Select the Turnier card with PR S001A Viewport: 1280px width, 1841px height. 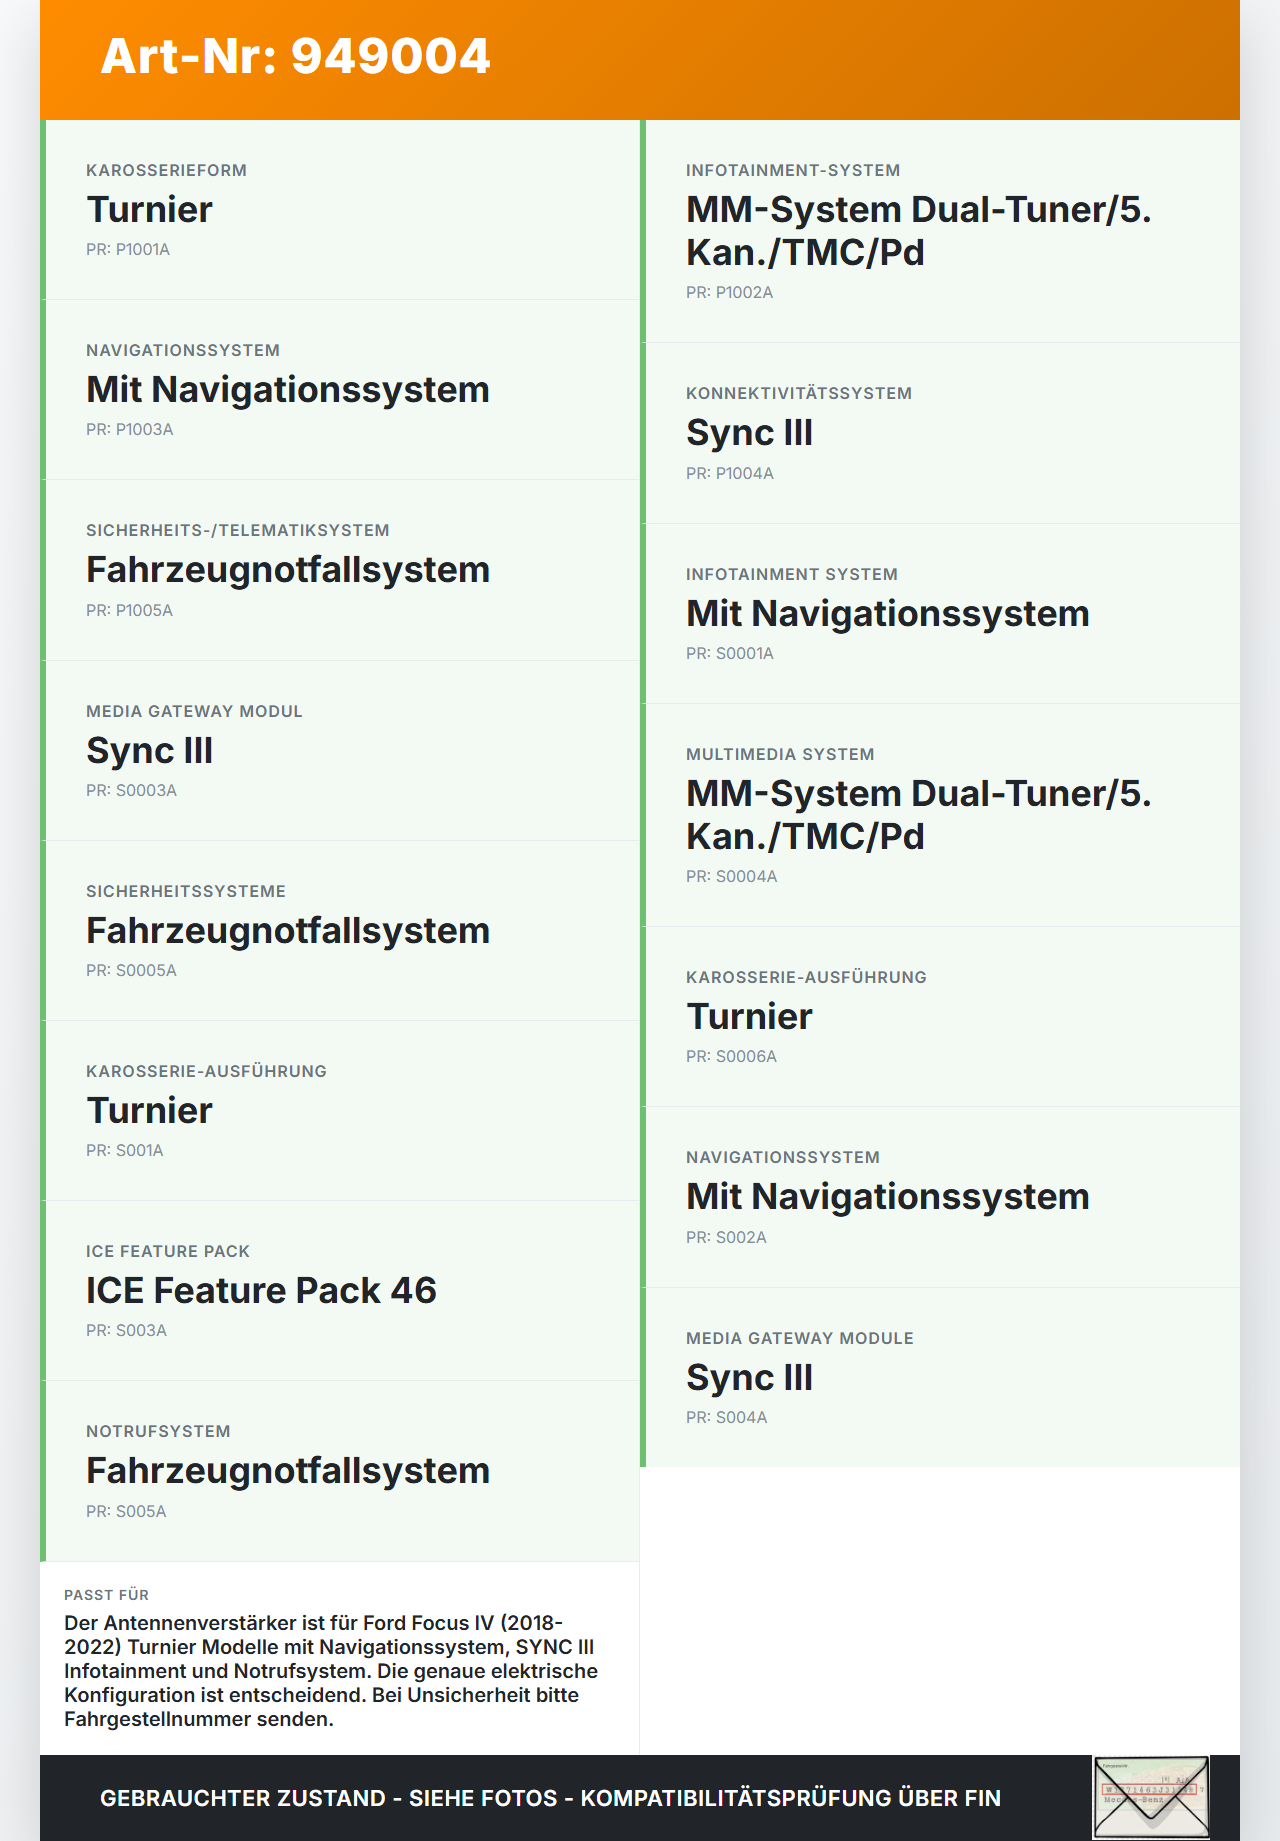[x=340, y=1111]
